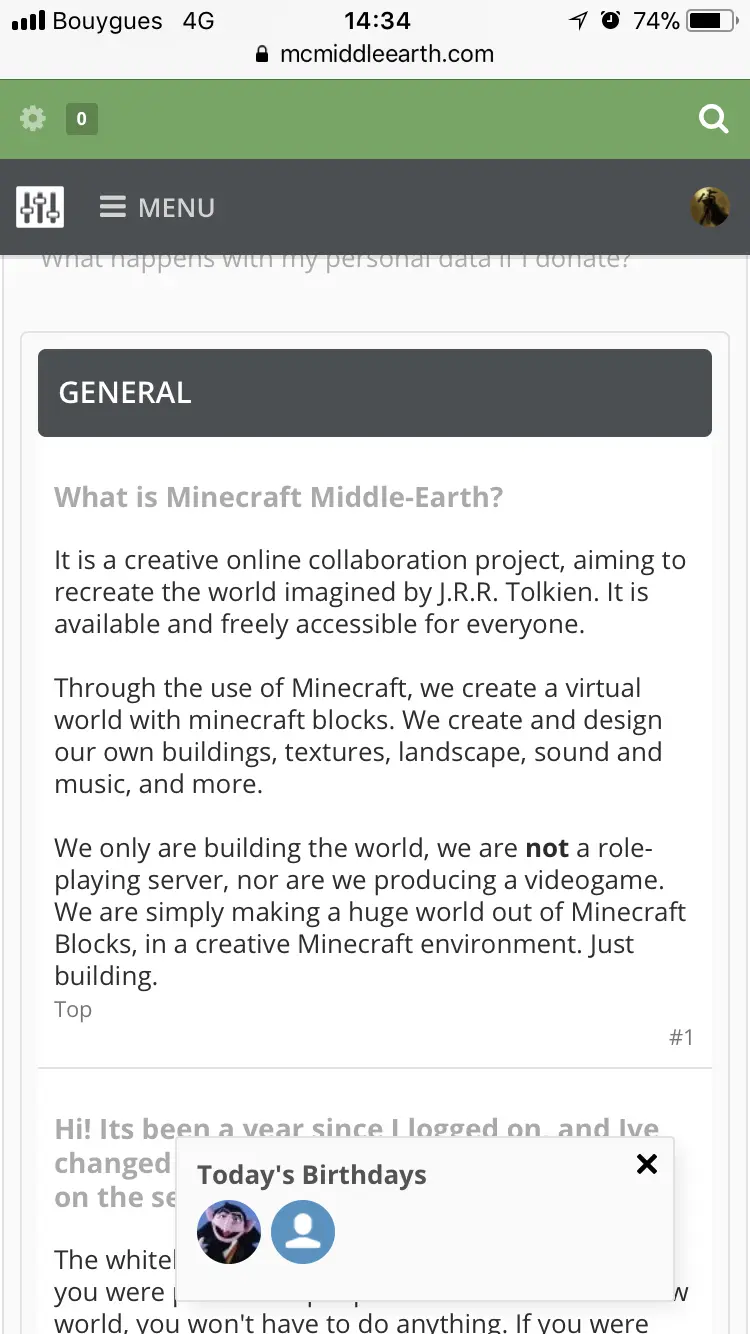Open the notifications counter badge showing 0
This screenshot has width=750, height=1334.
[81, 119]
